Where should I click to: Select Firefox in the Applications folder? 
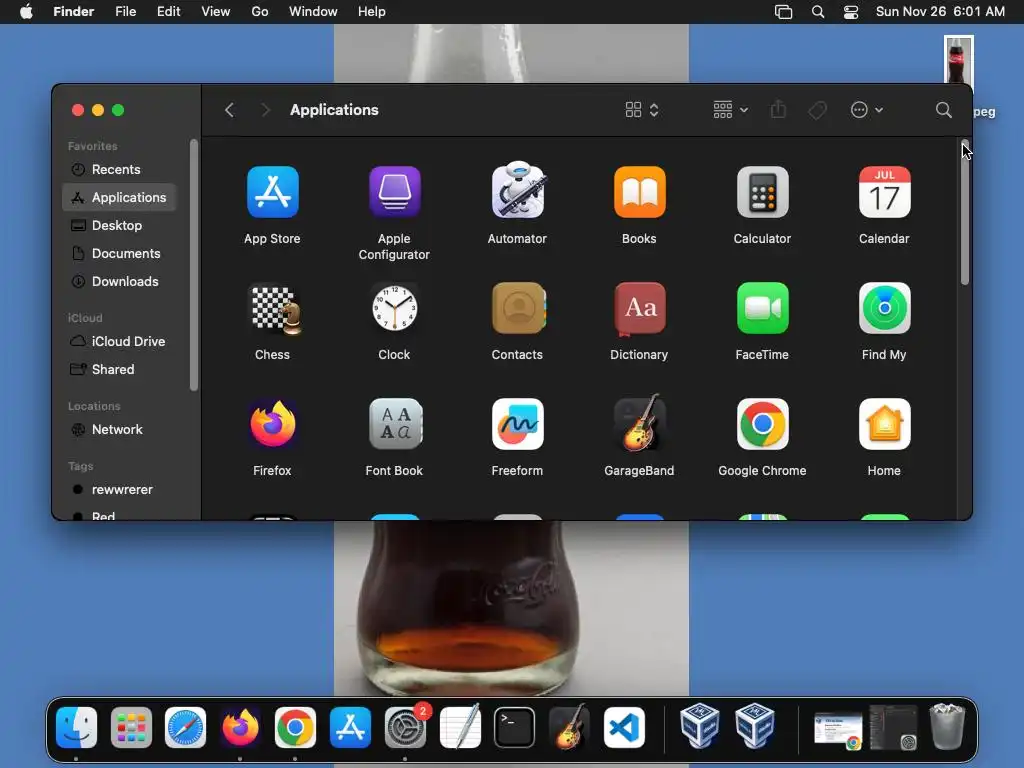pyautogui.click(x=272, y=424)
